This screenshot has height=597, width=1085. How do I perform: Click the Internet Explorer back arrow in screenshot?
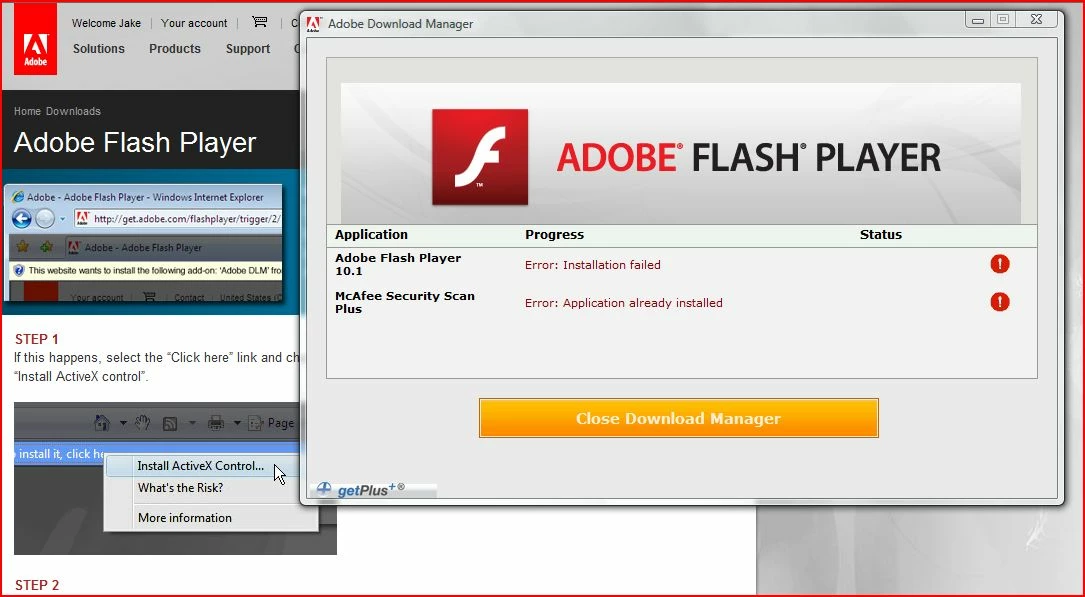pyautogui.click(x=22, y=219)
